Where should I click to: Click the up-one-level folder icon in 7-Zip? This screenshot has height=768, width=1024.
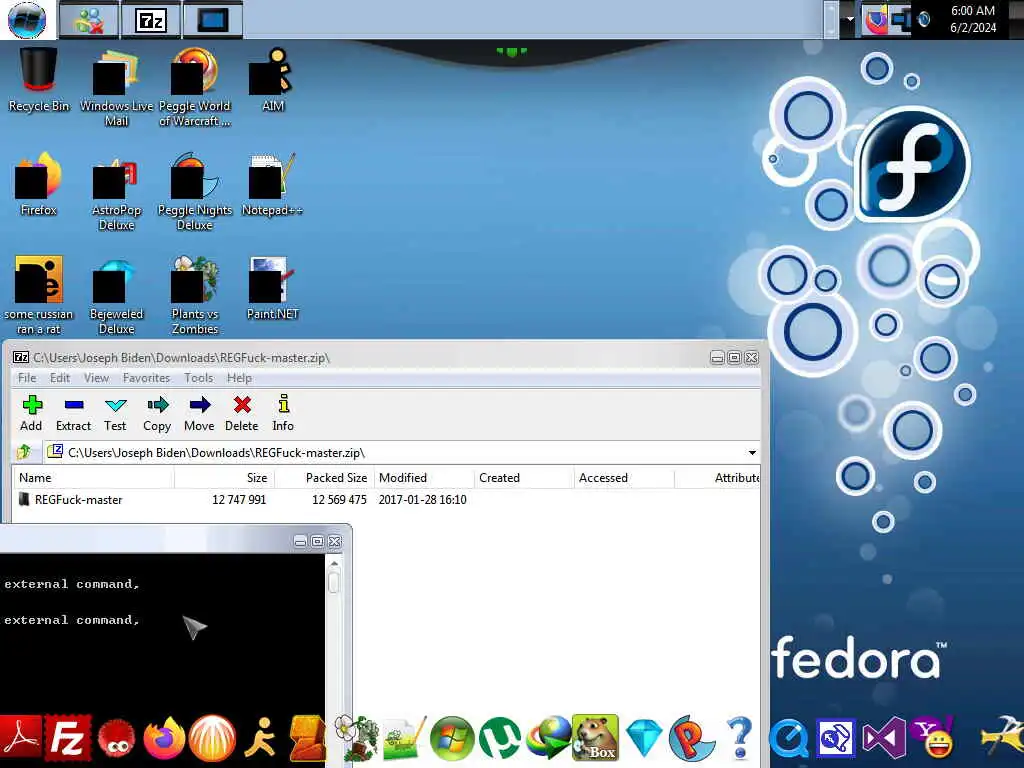(x=24, y=452)
